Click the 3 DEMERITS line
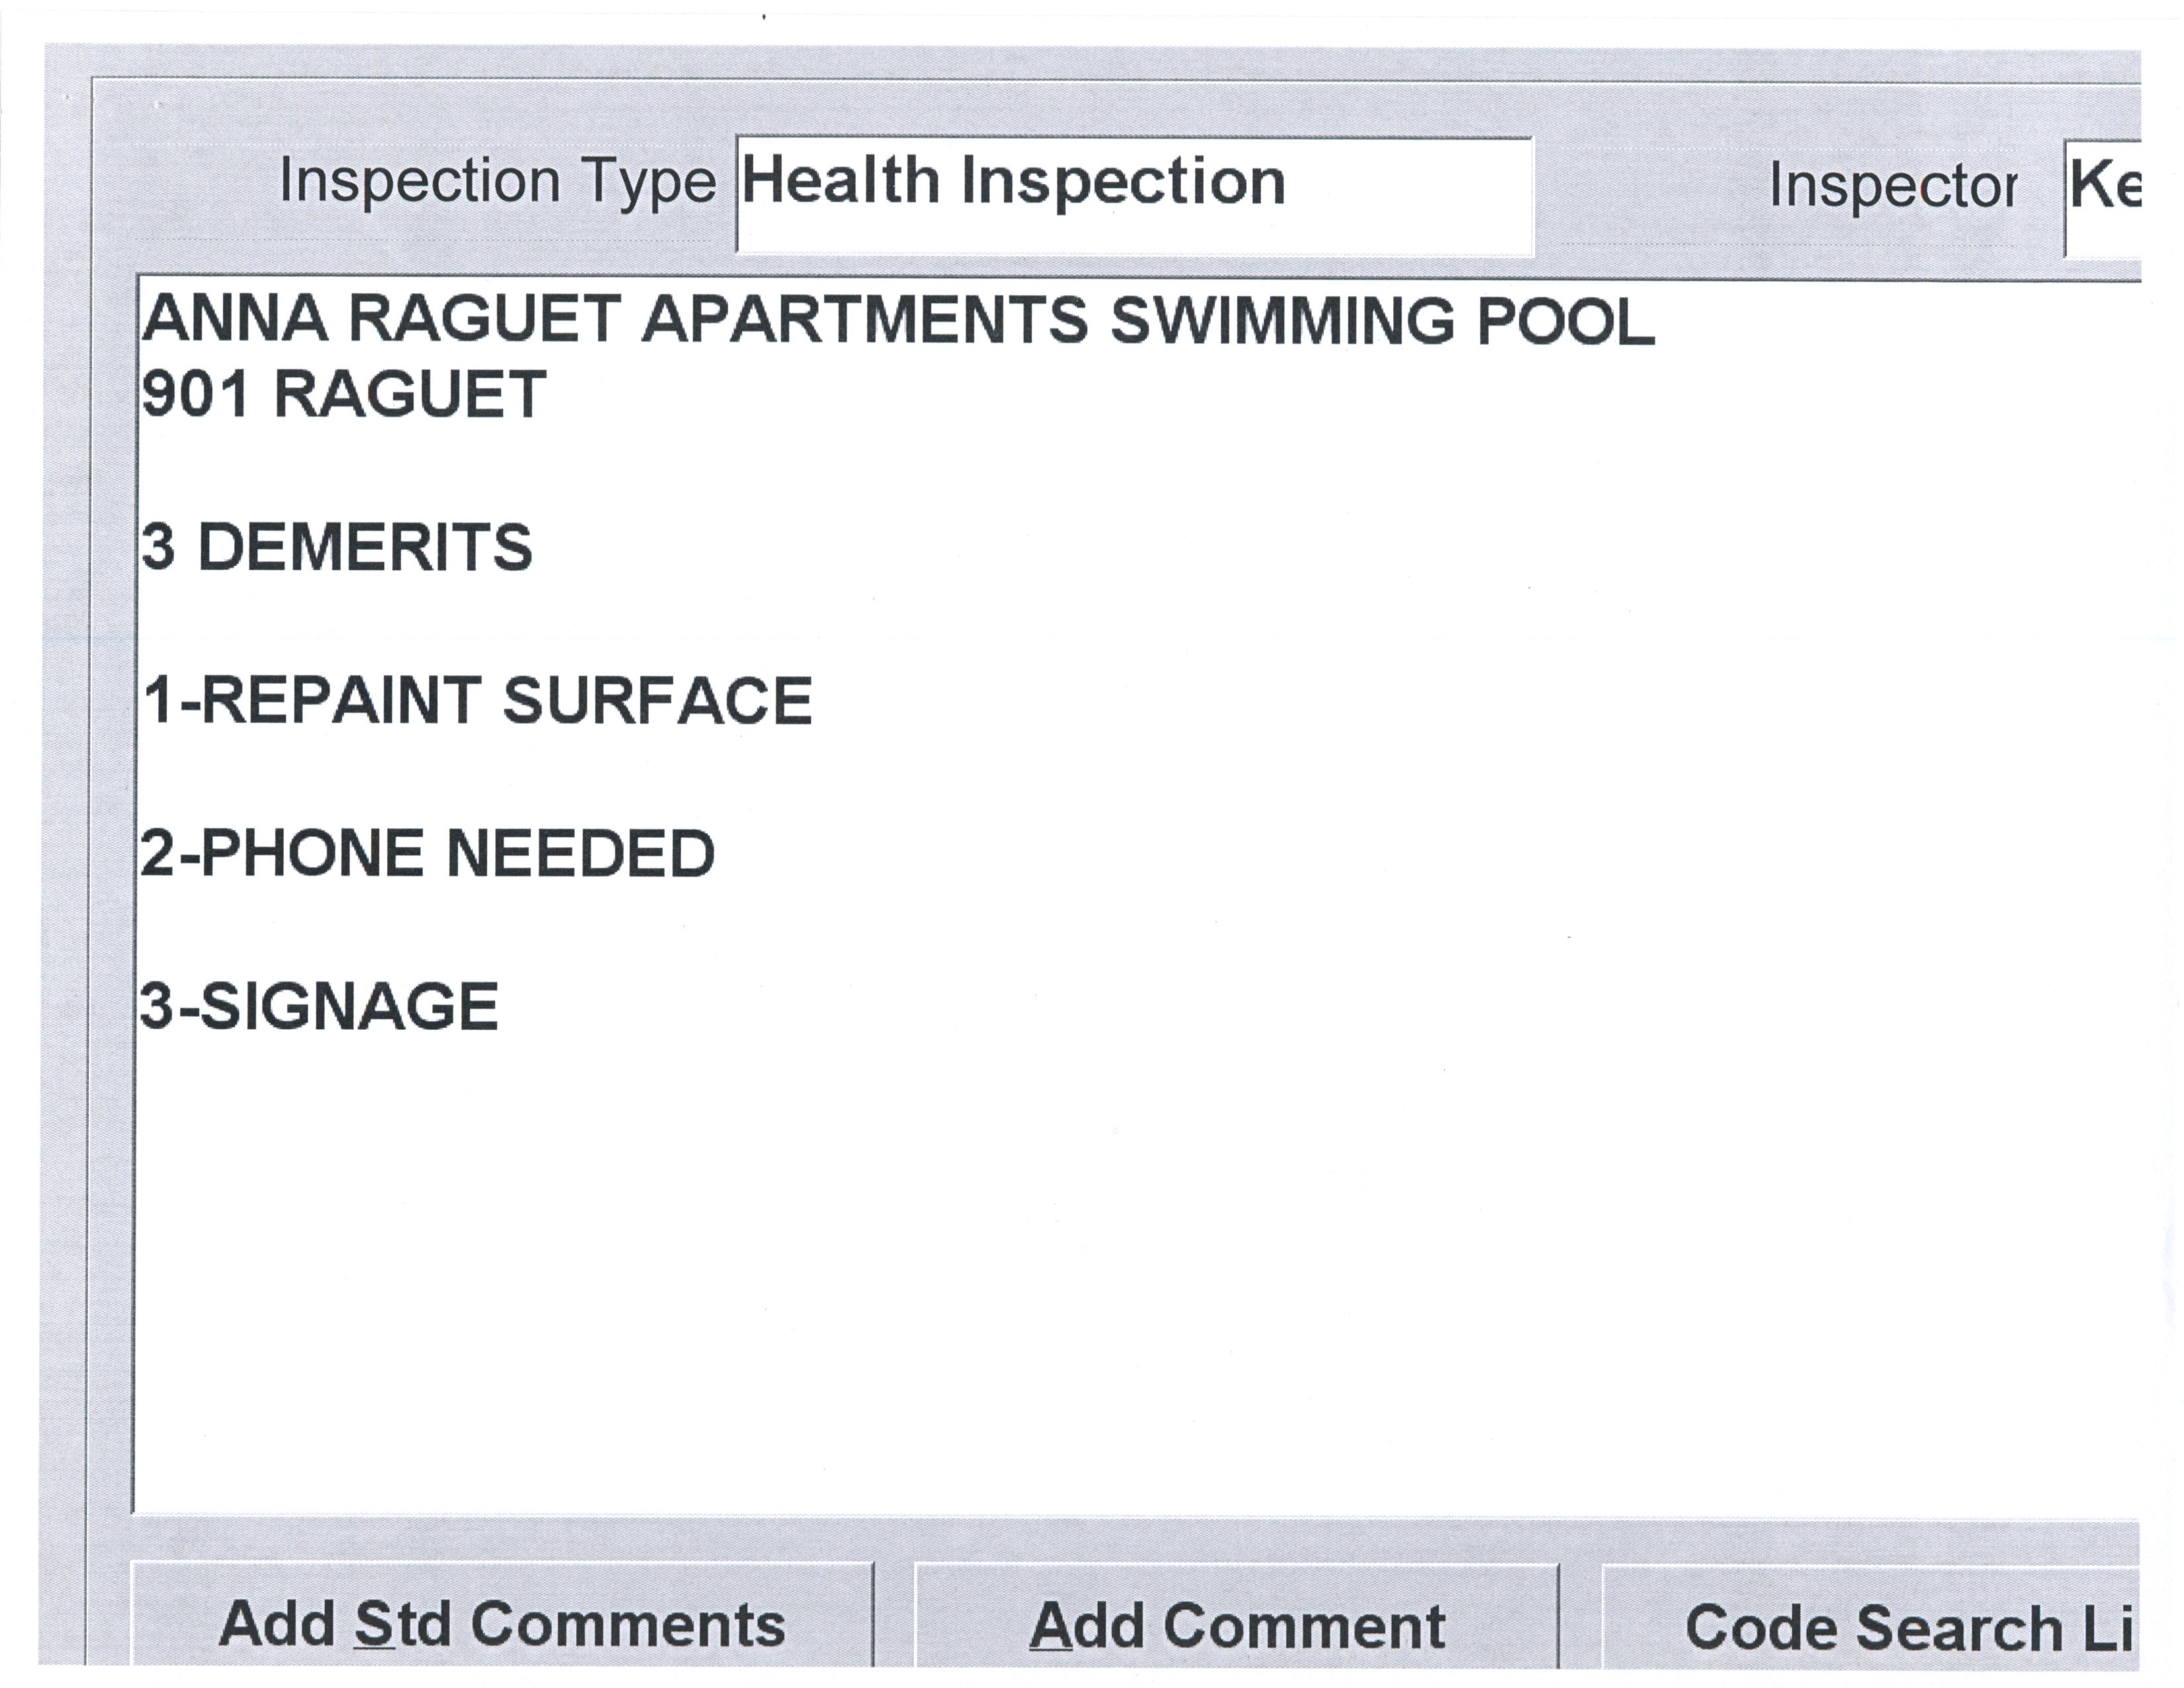This screenshot has width=2184, height=1688. click(x=337, y=548)
